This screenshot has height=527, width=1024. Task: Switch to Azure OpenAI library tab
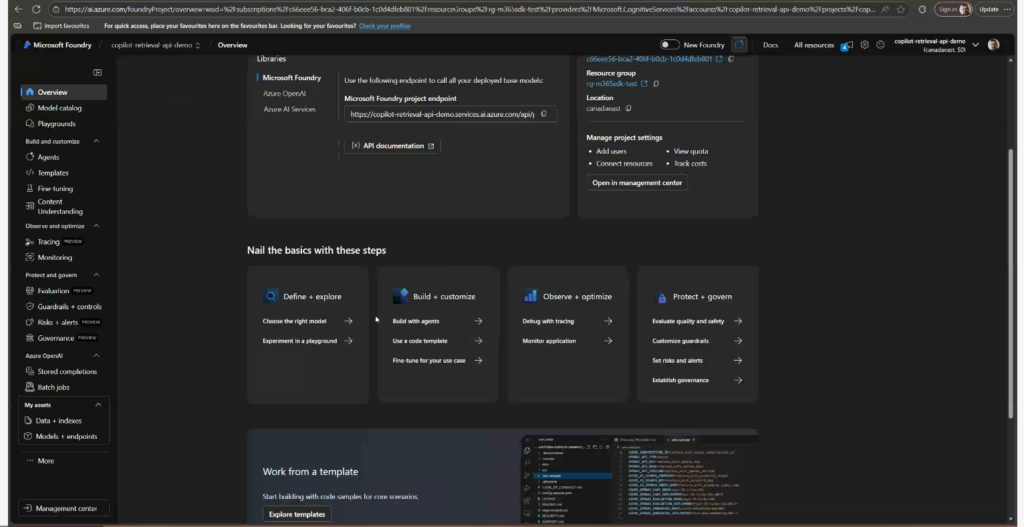(x=284, y=93)
